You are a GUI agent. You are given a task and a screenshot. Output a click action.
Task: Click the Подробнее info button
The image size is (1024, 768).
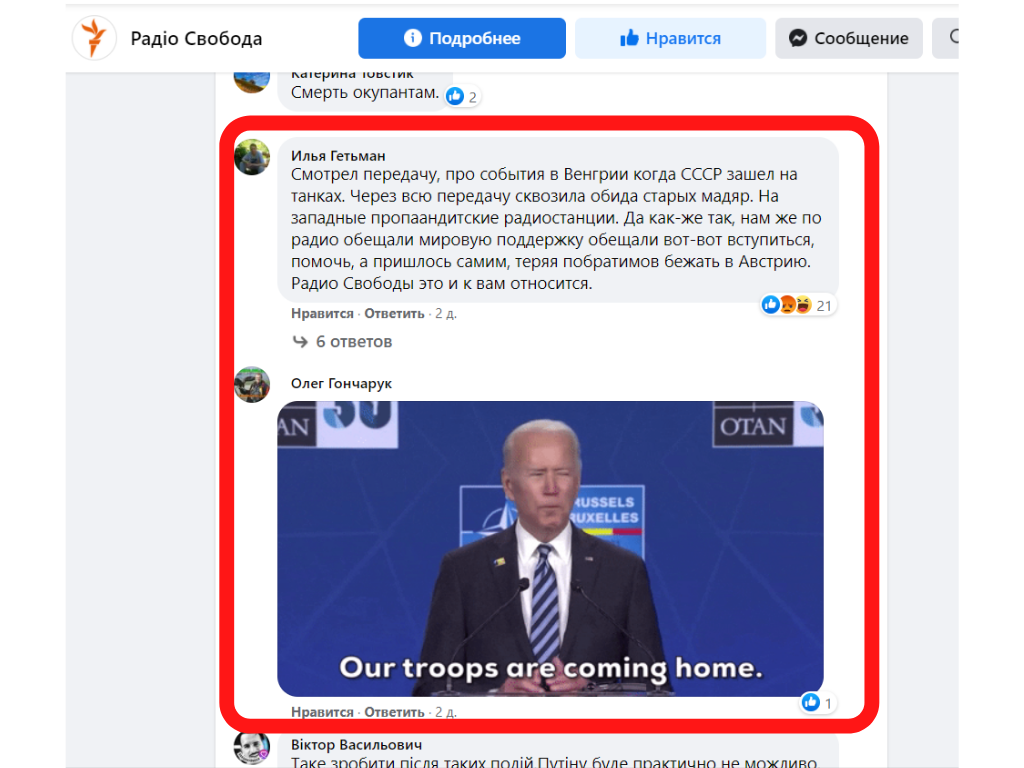tap(462, 39)
